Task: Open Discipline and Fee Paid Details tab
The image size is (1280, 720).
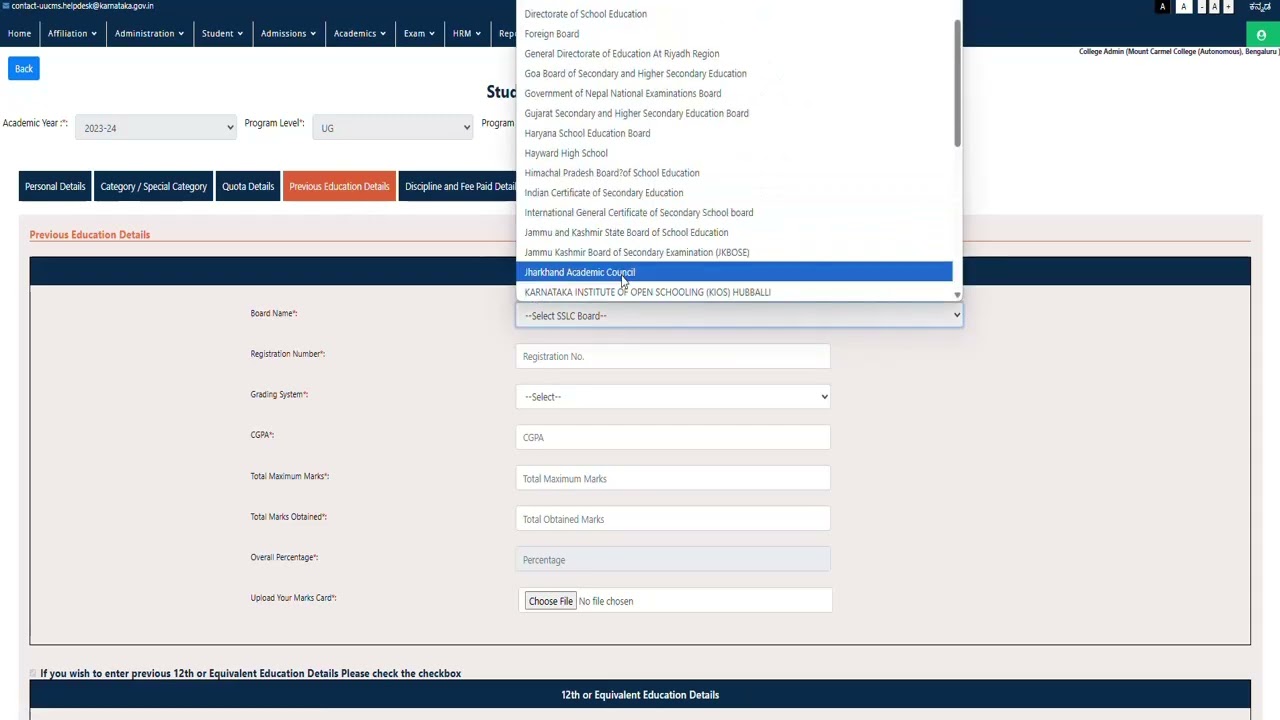Action: (x=458, y=187)
